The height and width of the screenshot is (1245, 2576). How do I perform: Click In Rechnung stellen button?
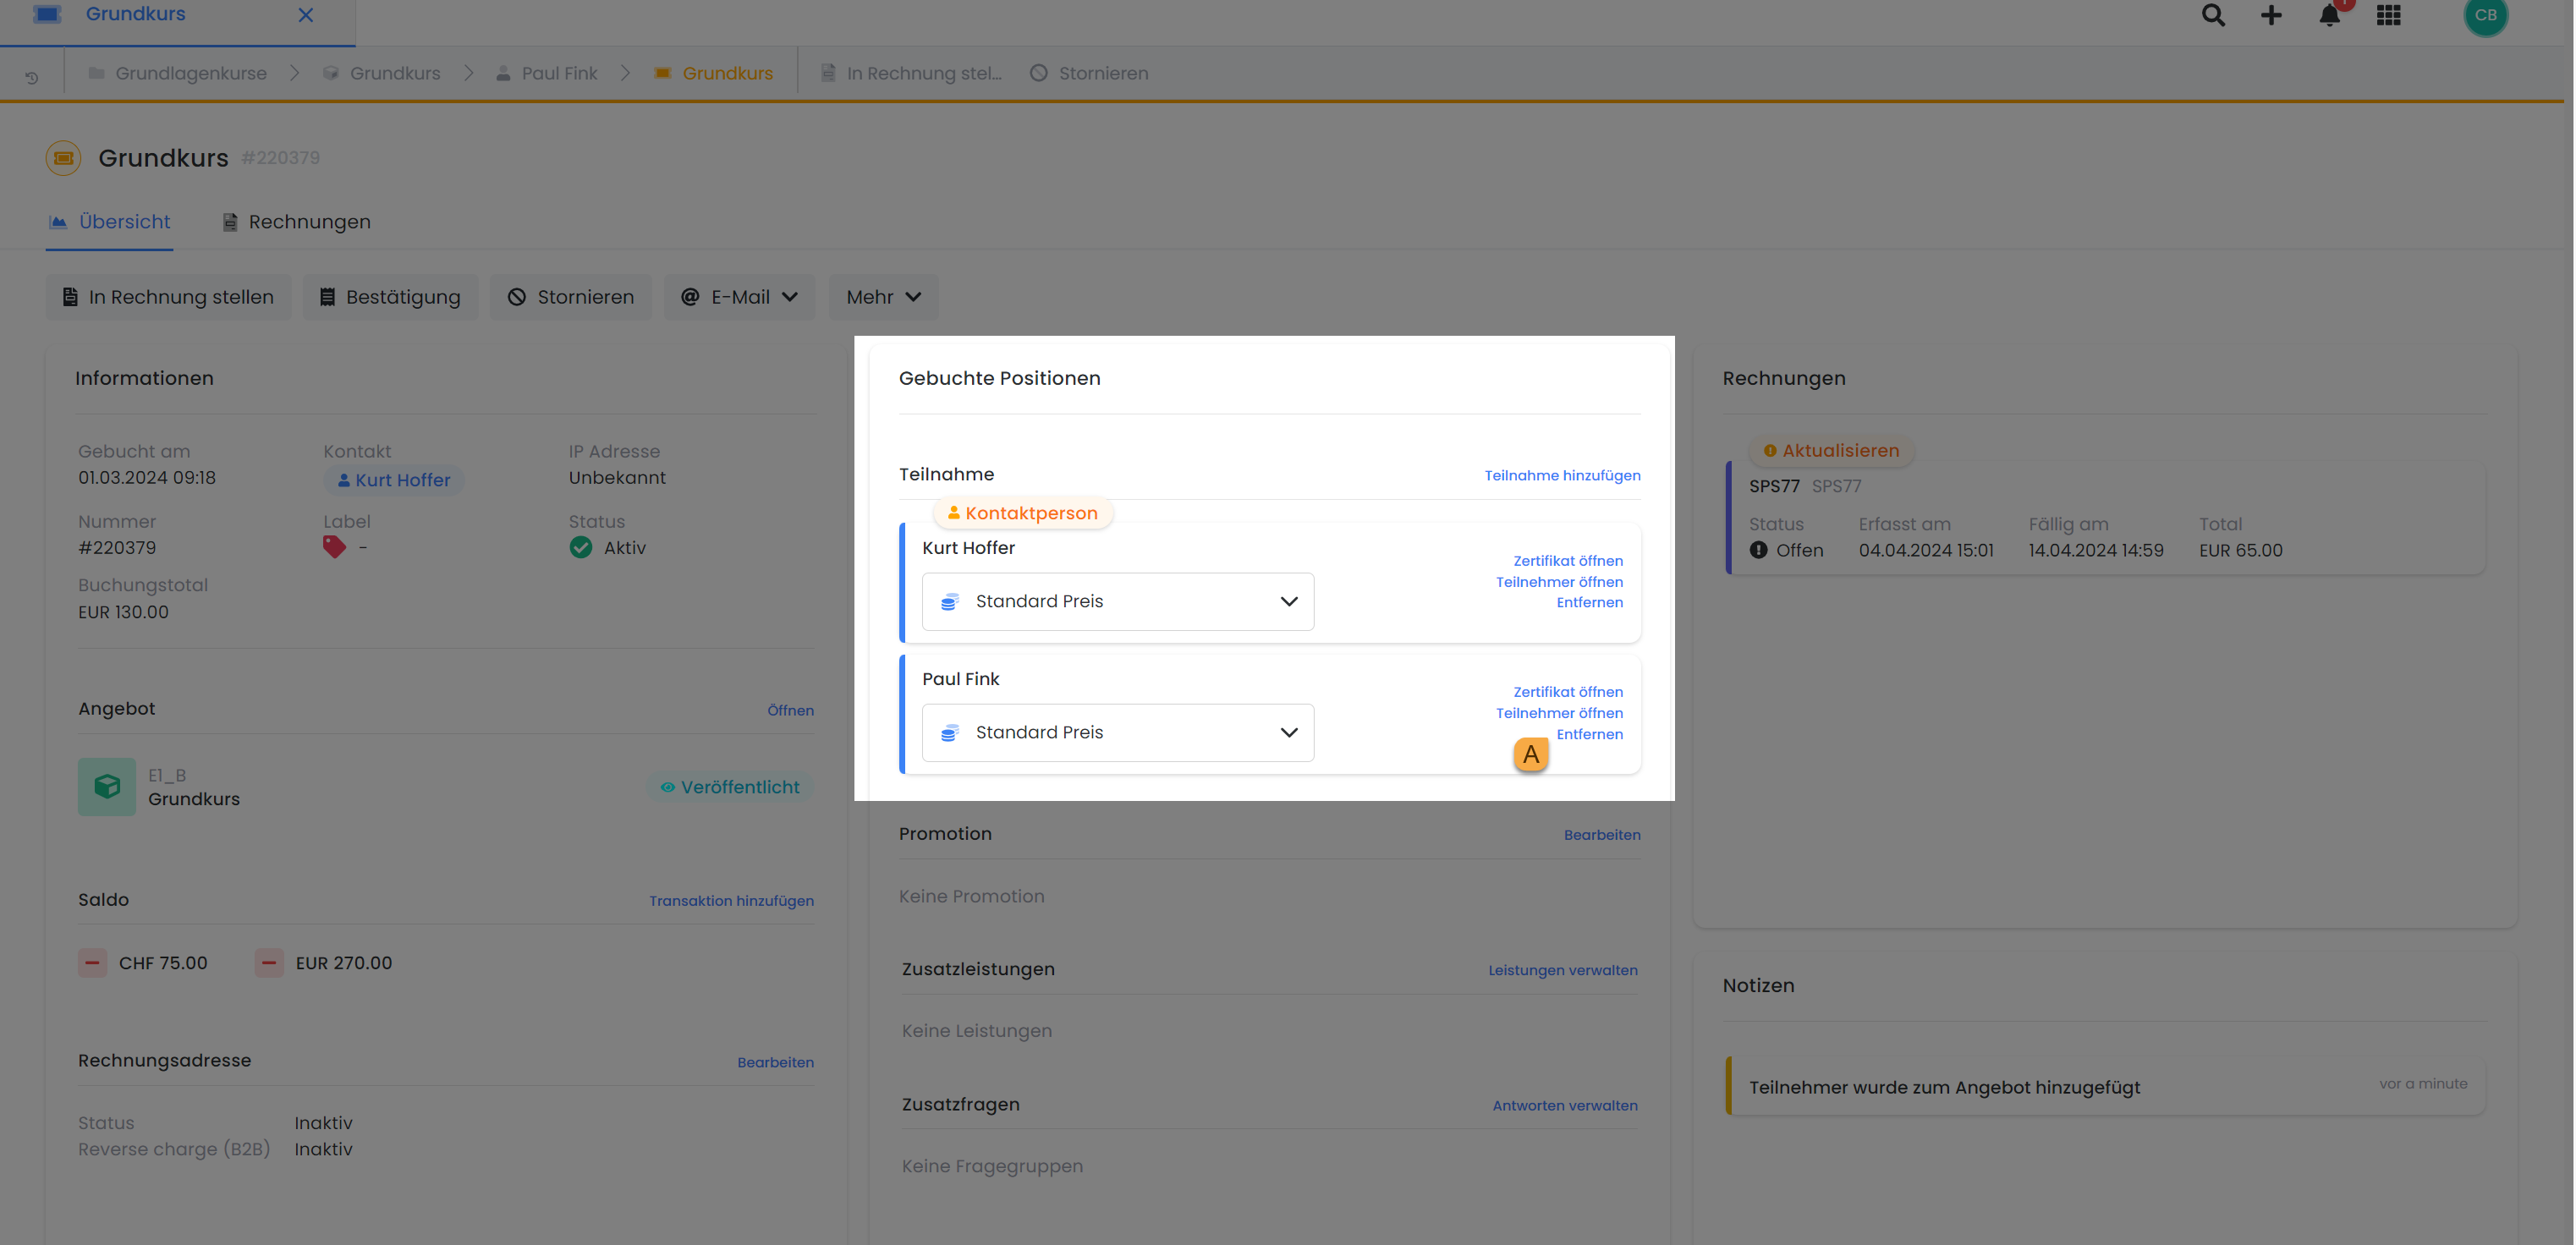tap(168, 297)
